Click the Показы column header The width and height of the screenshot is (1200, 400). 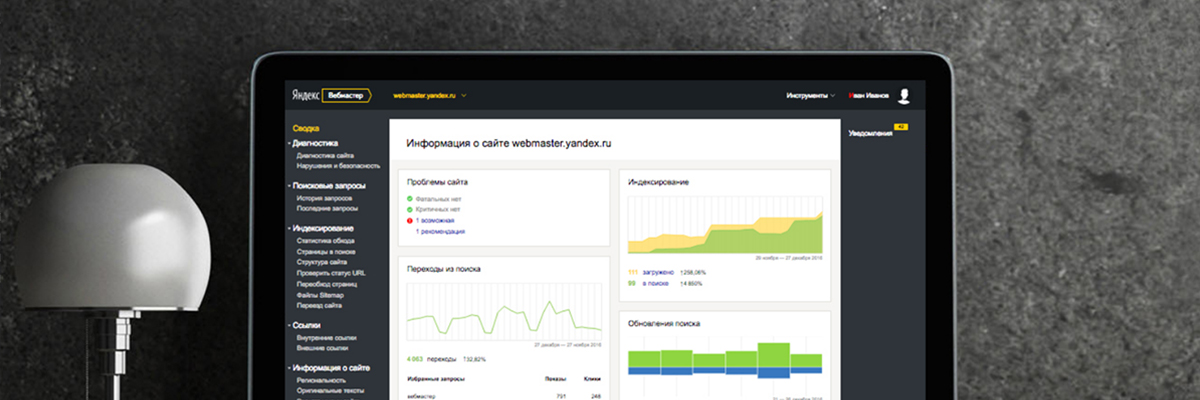click(557, 380)
